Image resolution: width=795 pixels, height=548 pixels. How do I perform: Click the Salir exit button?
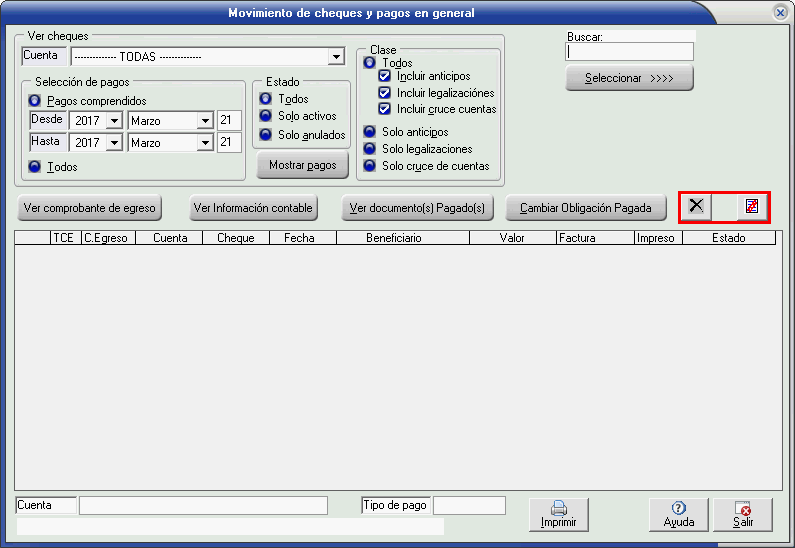click(x=743, y=514)
